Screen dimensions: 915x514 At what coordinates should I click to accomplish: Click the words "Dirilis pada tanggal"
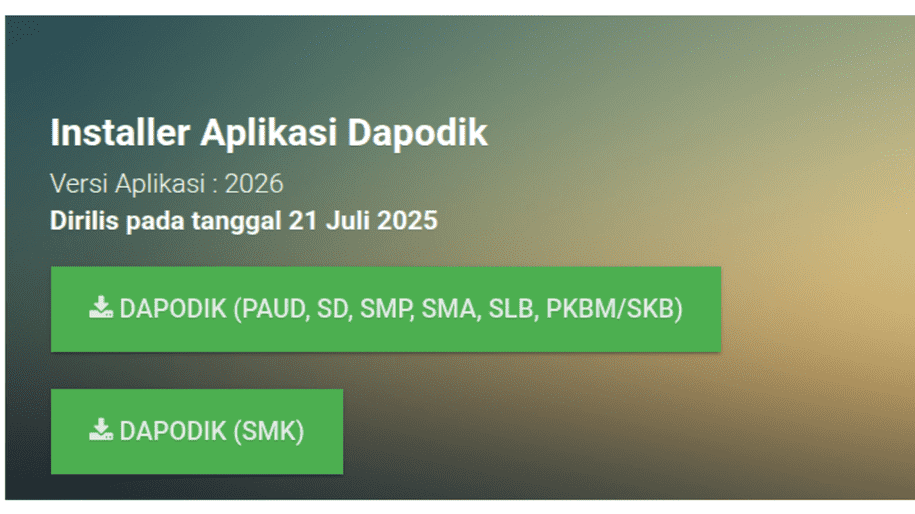166,221
